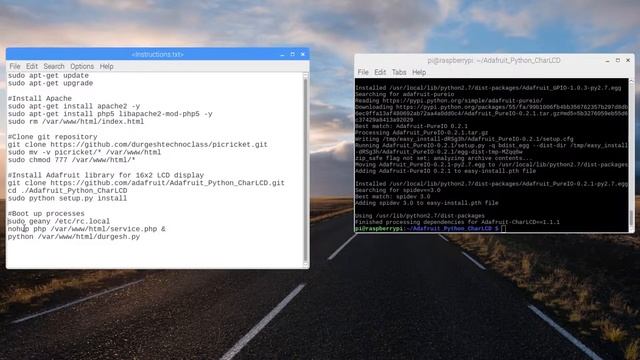
Task: Click line 'sudo python setup.py install'
Action: click(x=67, y=198)
